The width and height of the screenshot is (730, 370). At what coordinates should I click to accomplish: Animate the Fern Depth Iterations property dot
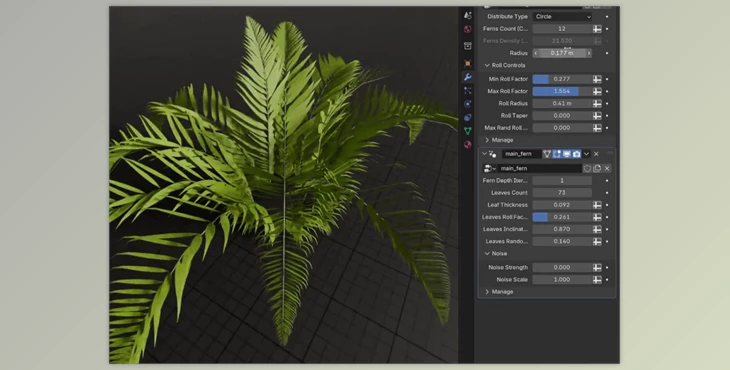coord(607,181)
